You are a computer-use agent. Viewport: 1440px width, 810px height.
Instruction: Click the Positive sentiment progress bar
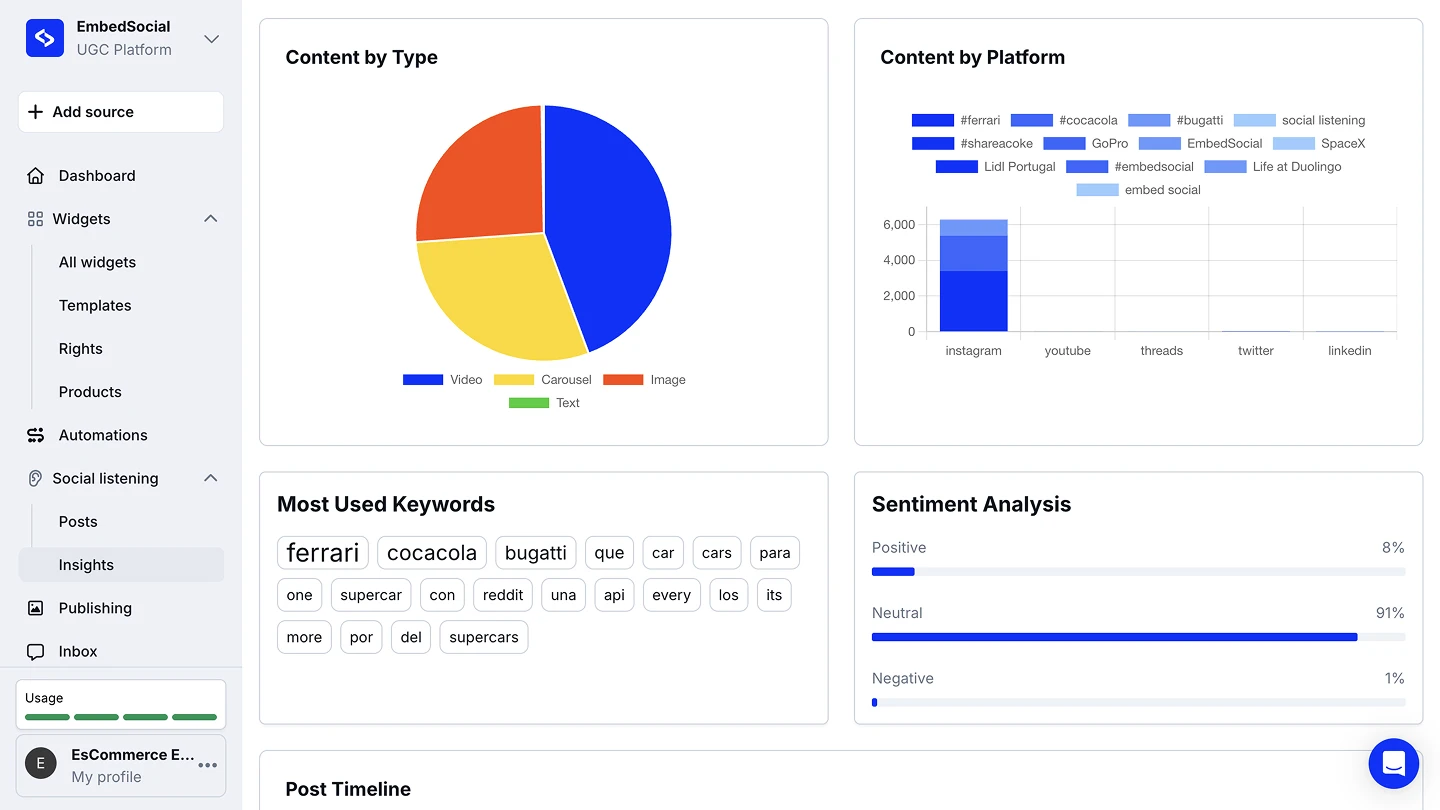click(1138, 572)
